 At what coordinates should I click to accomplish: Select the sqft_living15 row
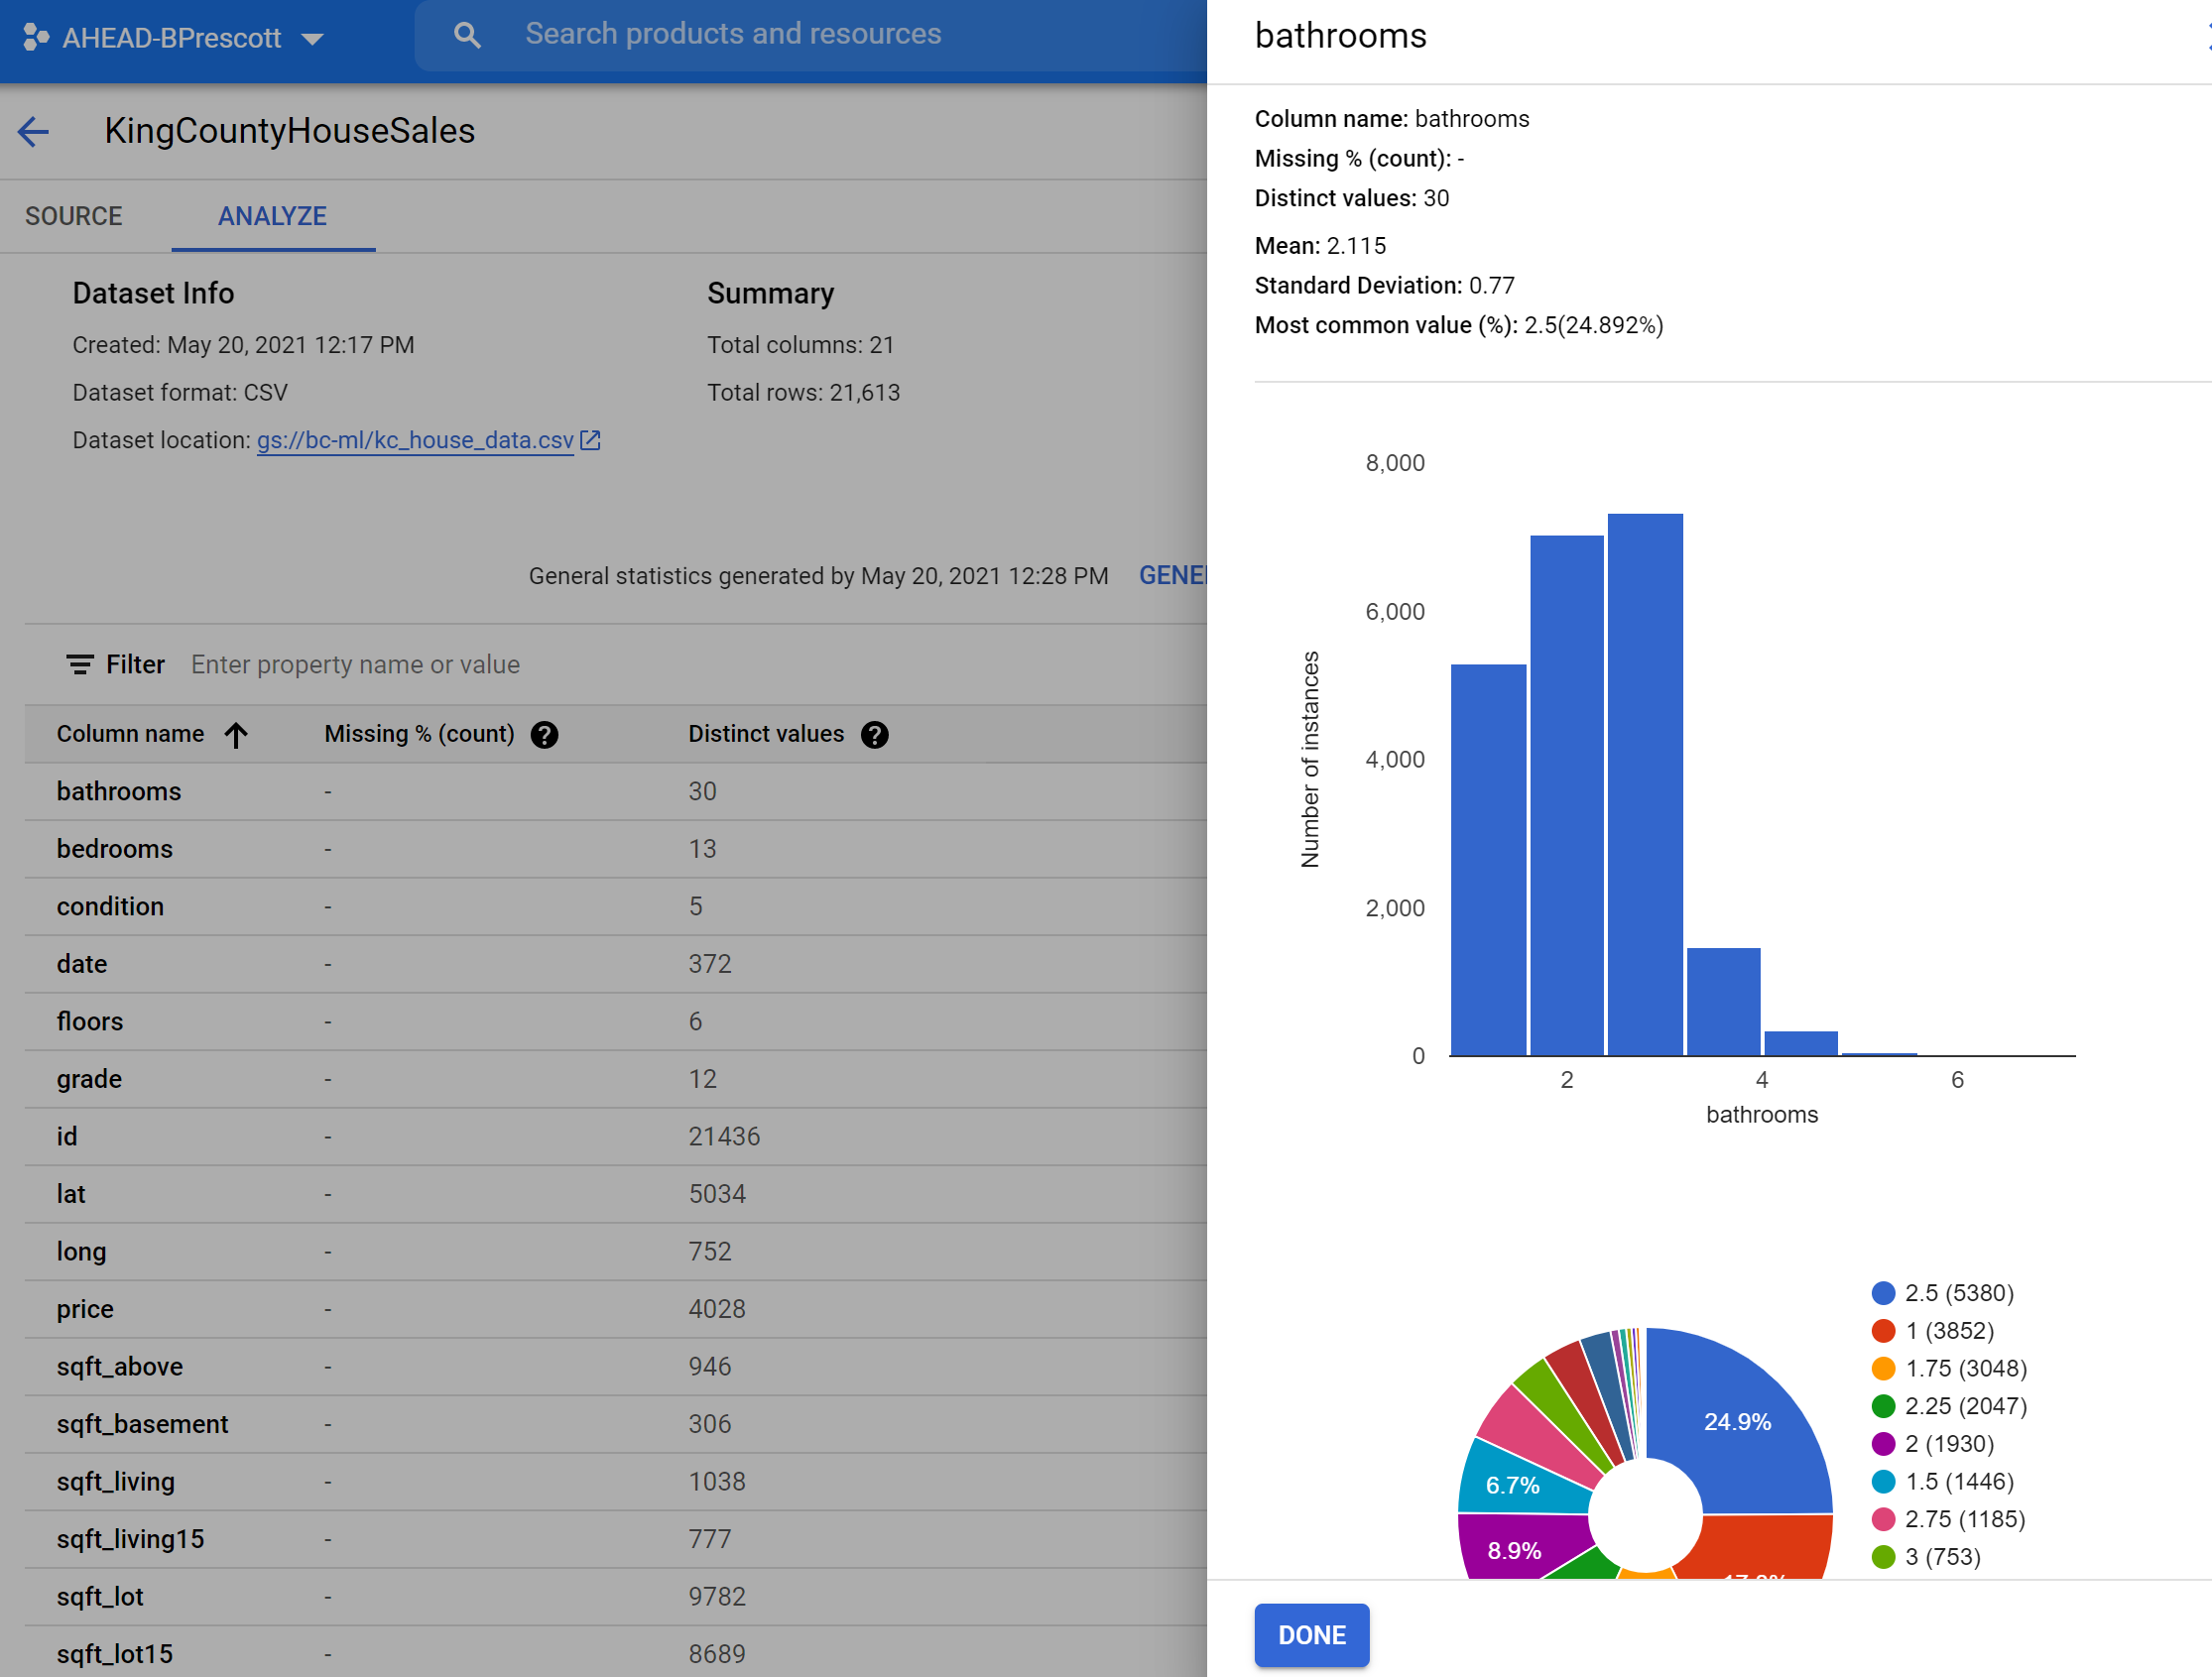coord(615,1539)
